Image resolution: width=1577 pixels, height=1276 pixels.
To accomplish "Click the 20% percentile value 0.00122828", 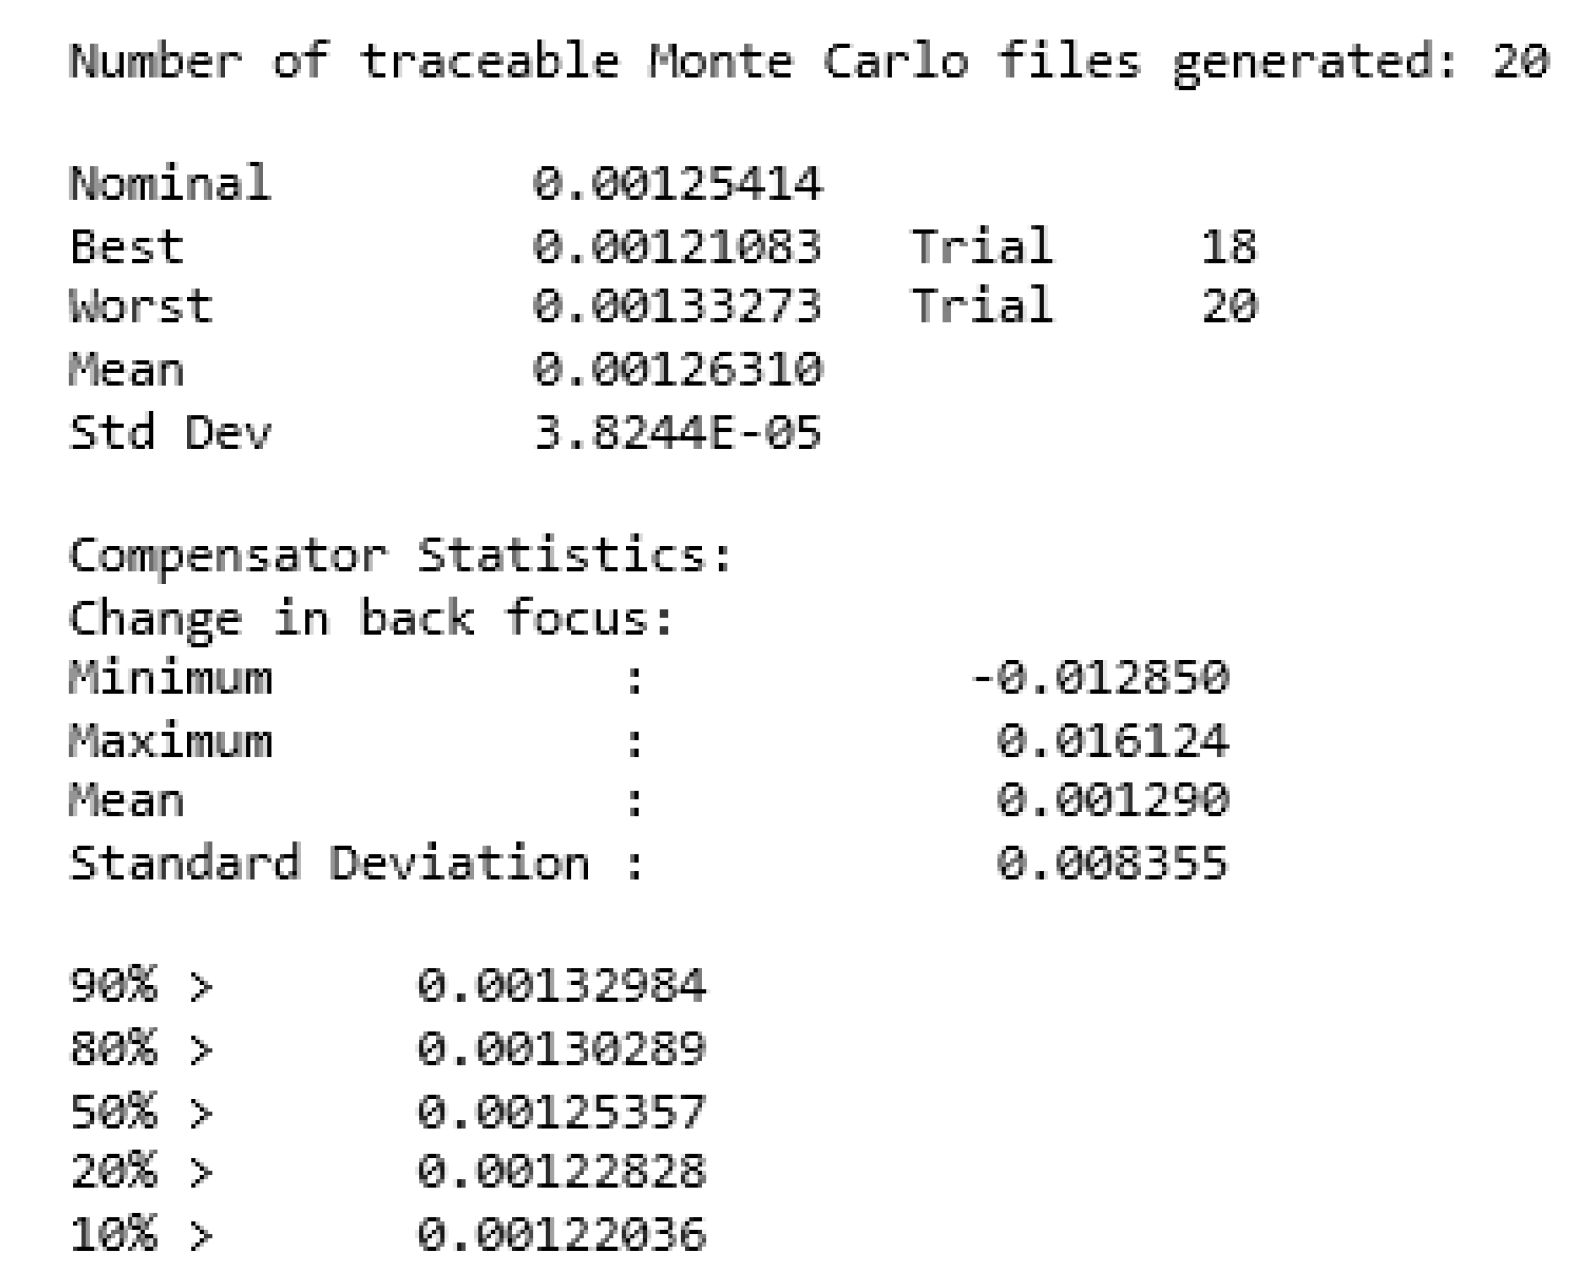I will (561, 1171).
